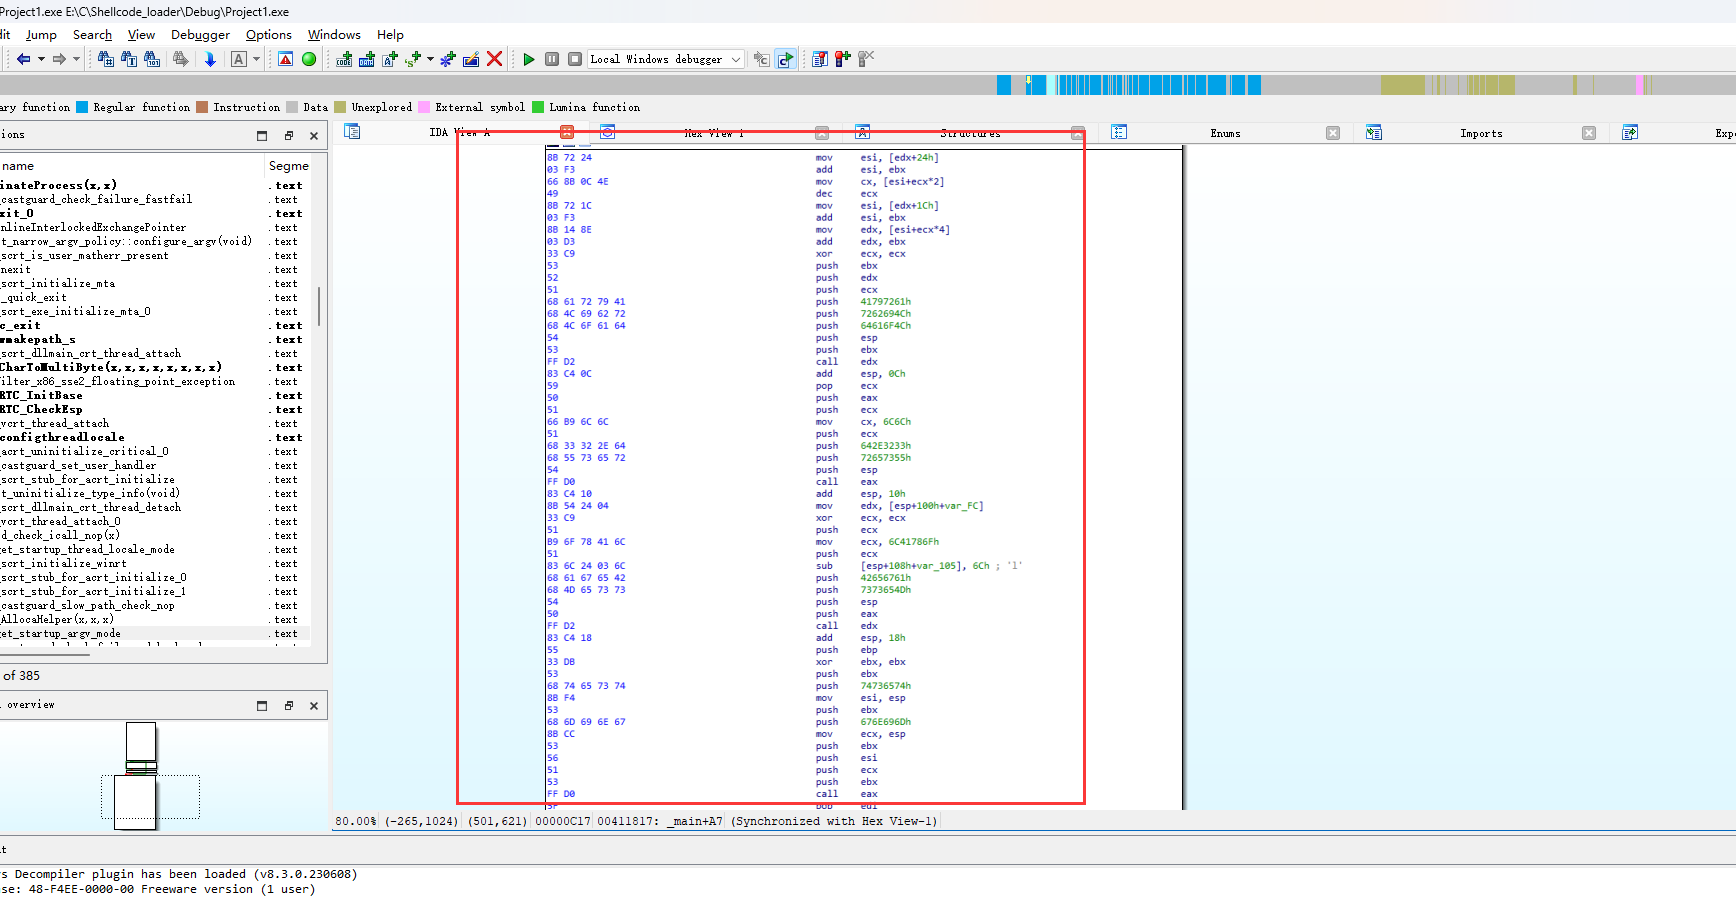This screenshot has height=898, width=1736.
Task: Open the Options menu
Action: (x=268, y=35)
